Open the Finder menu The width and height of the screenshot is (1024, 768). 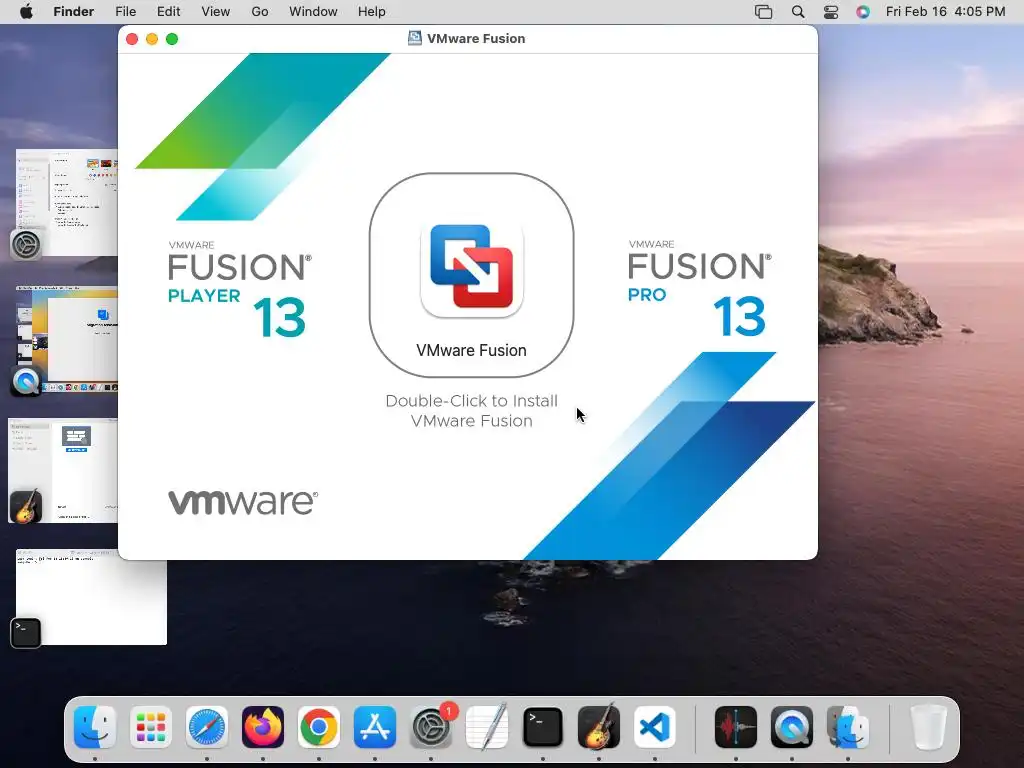pos(74,12)
